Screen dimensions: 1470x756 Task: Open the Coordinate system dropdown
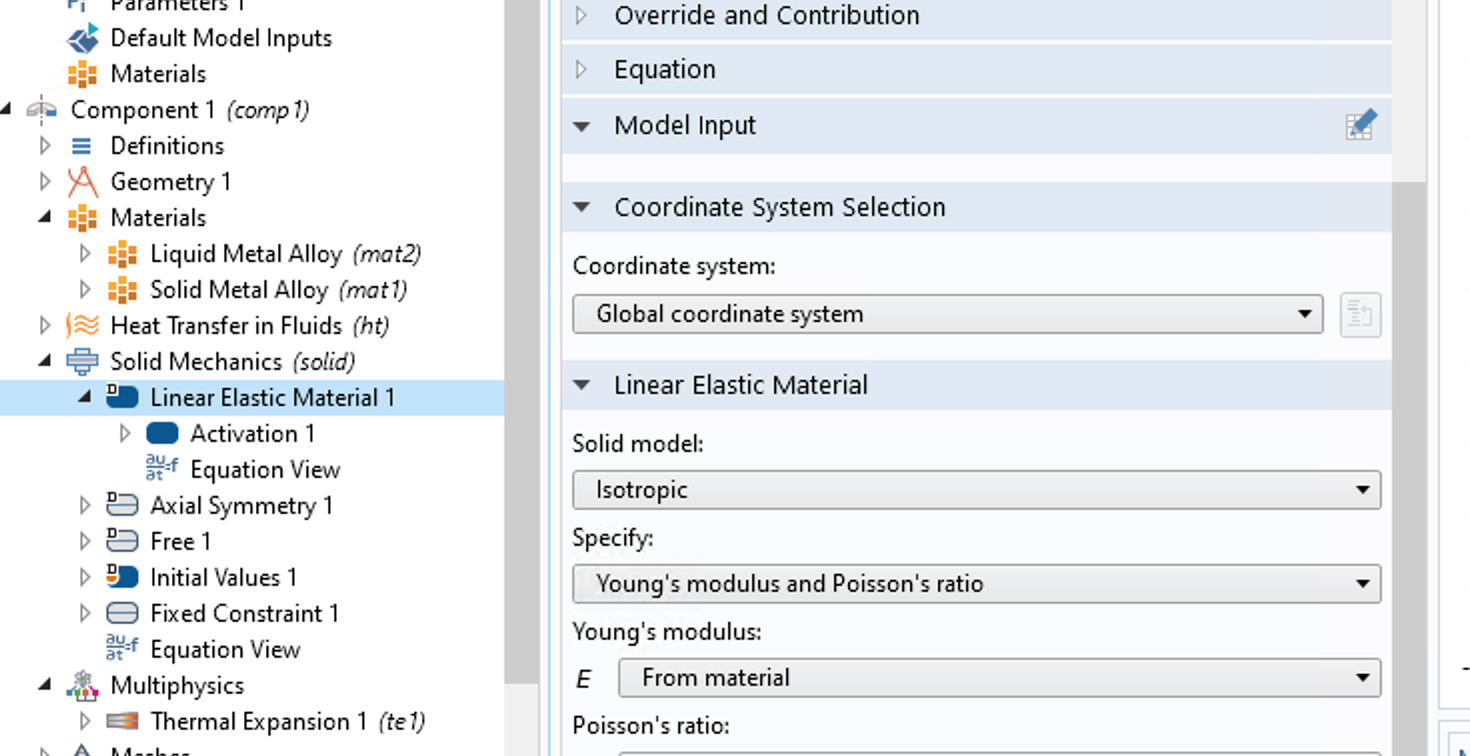pyautogui.click(x=947, y=314)
